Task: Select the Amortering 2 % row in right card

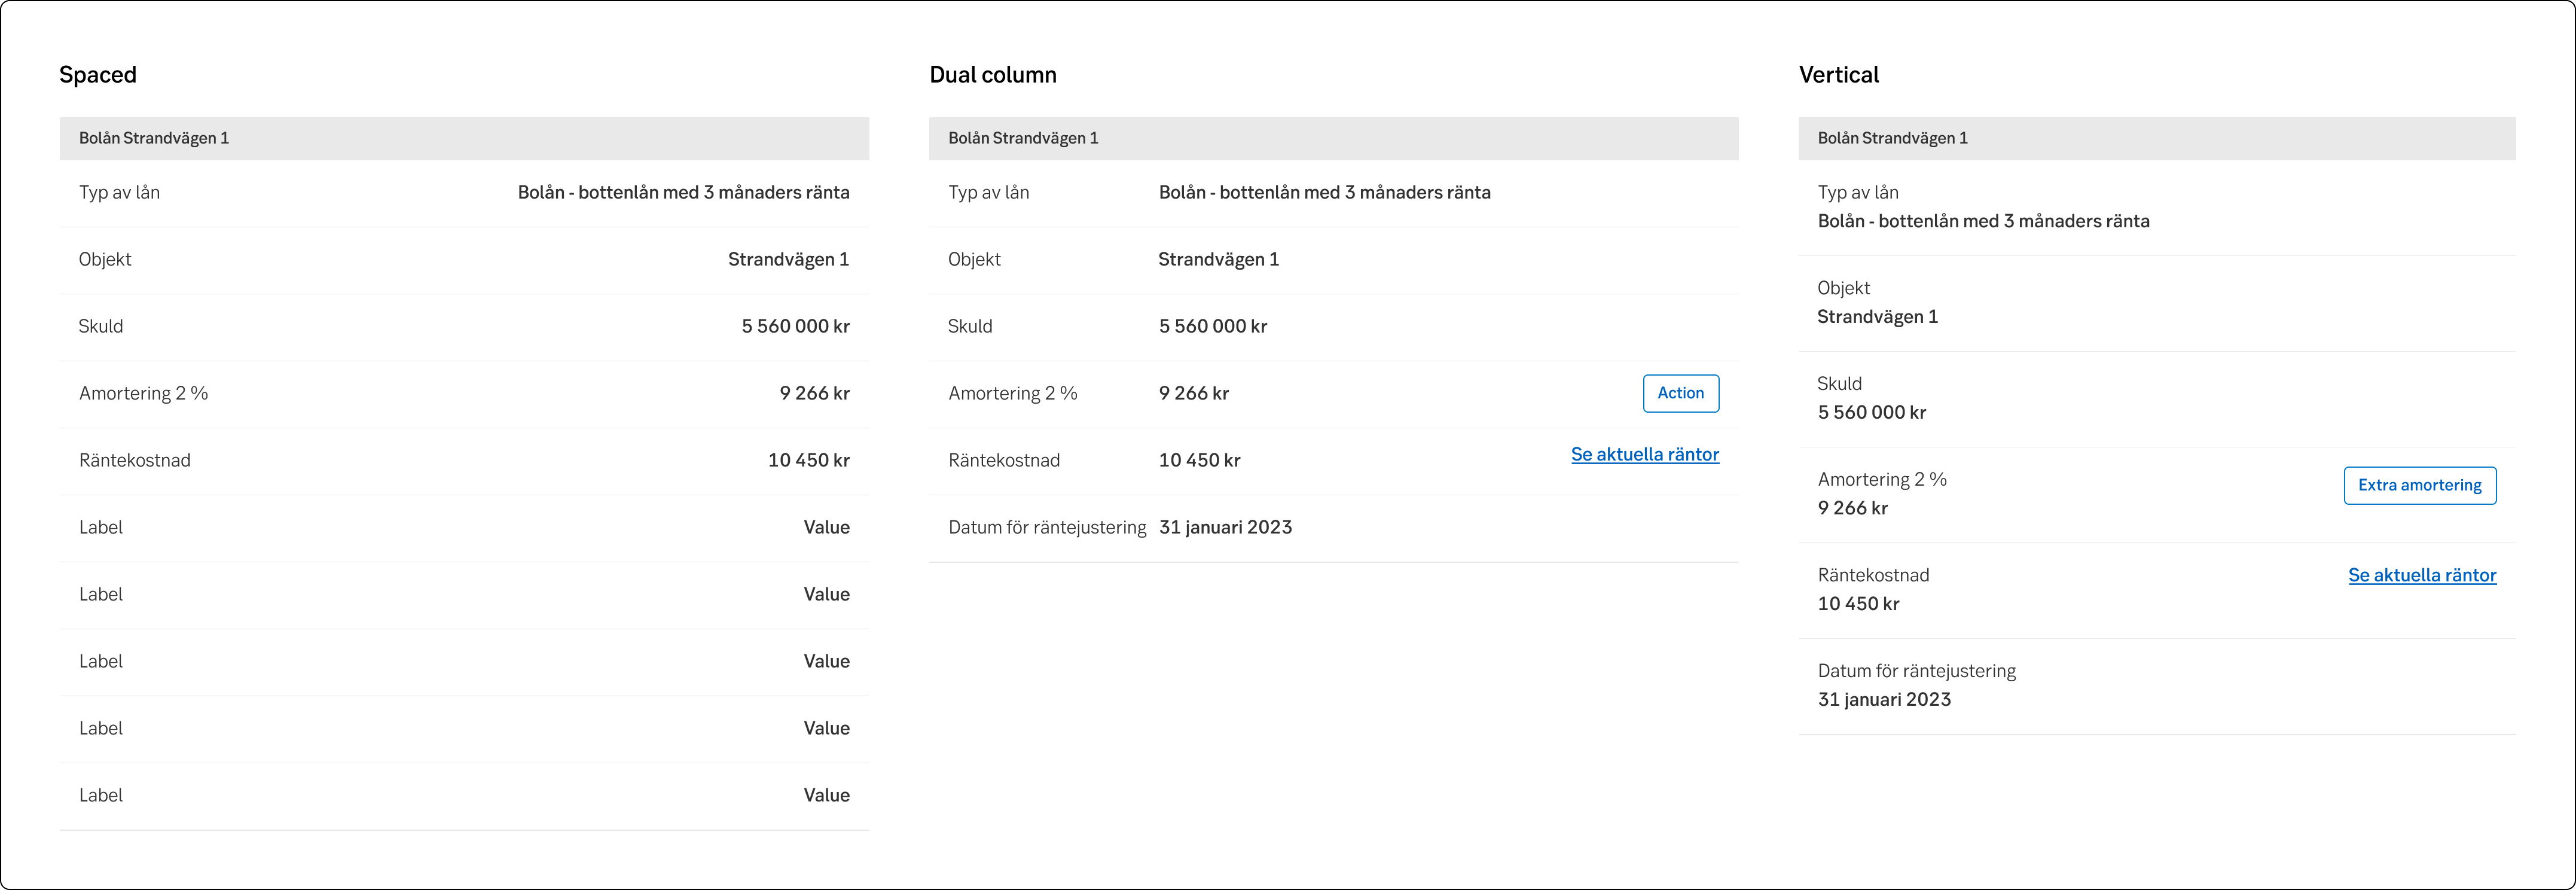Action: click(1882, 479)
